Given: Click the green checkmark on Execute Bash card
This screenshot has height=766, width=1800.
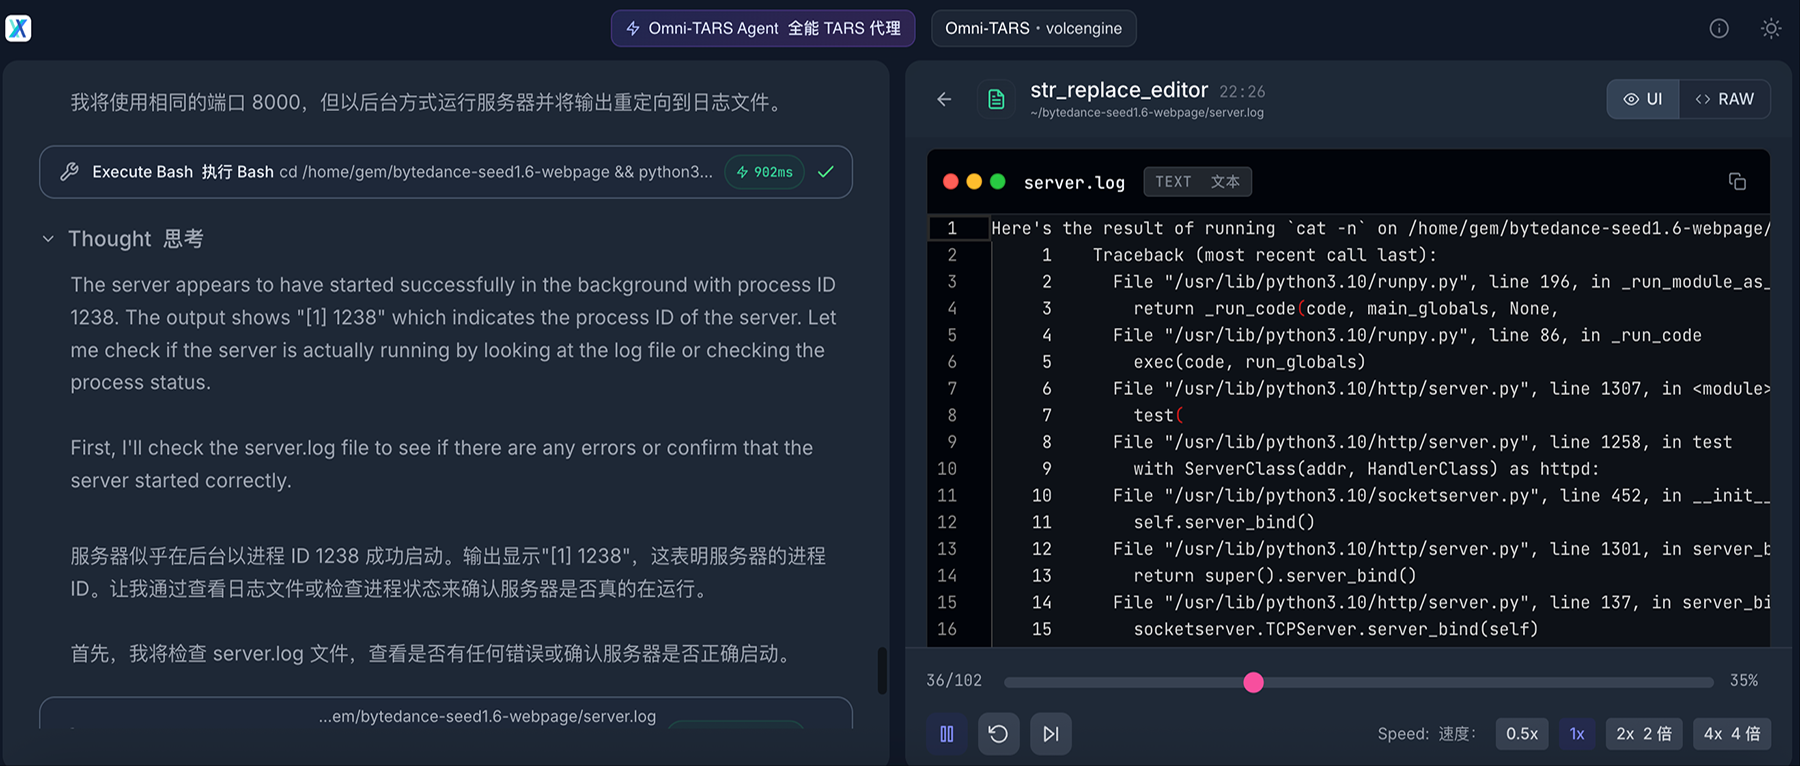Looking at the screenshot, I should 826,172.
